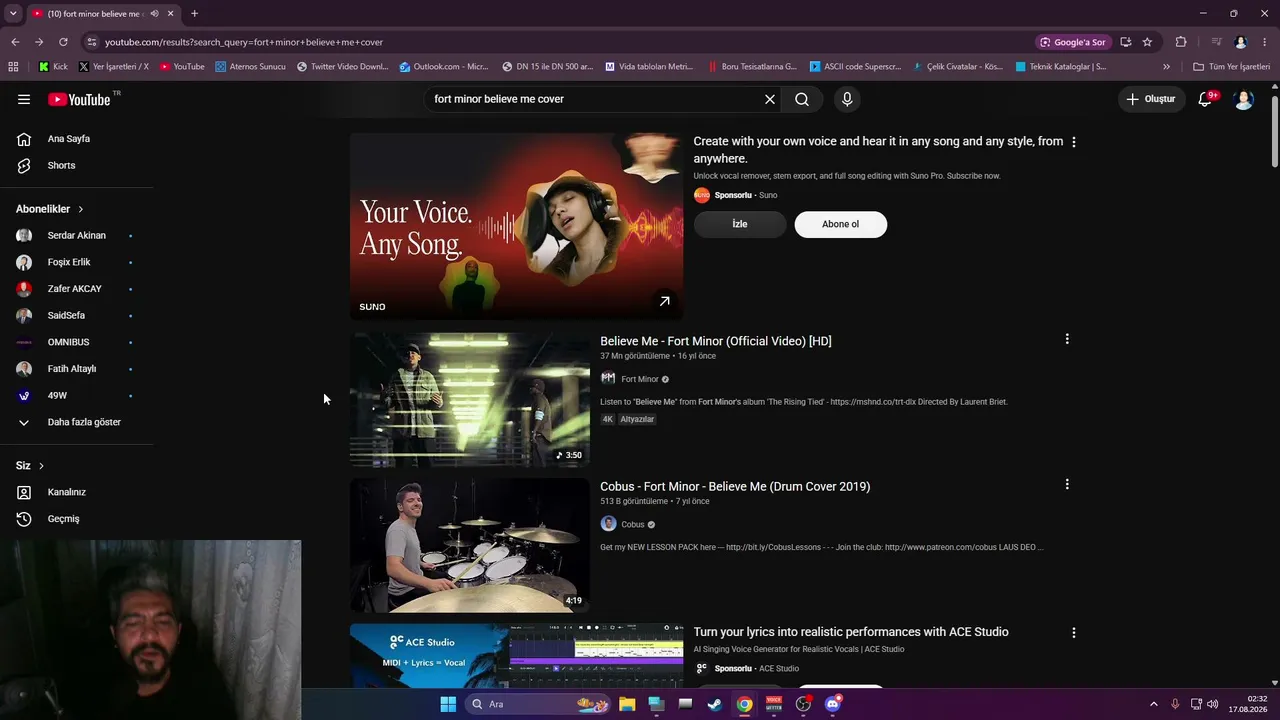Show hidden system tray icons

click(1153, 704)
